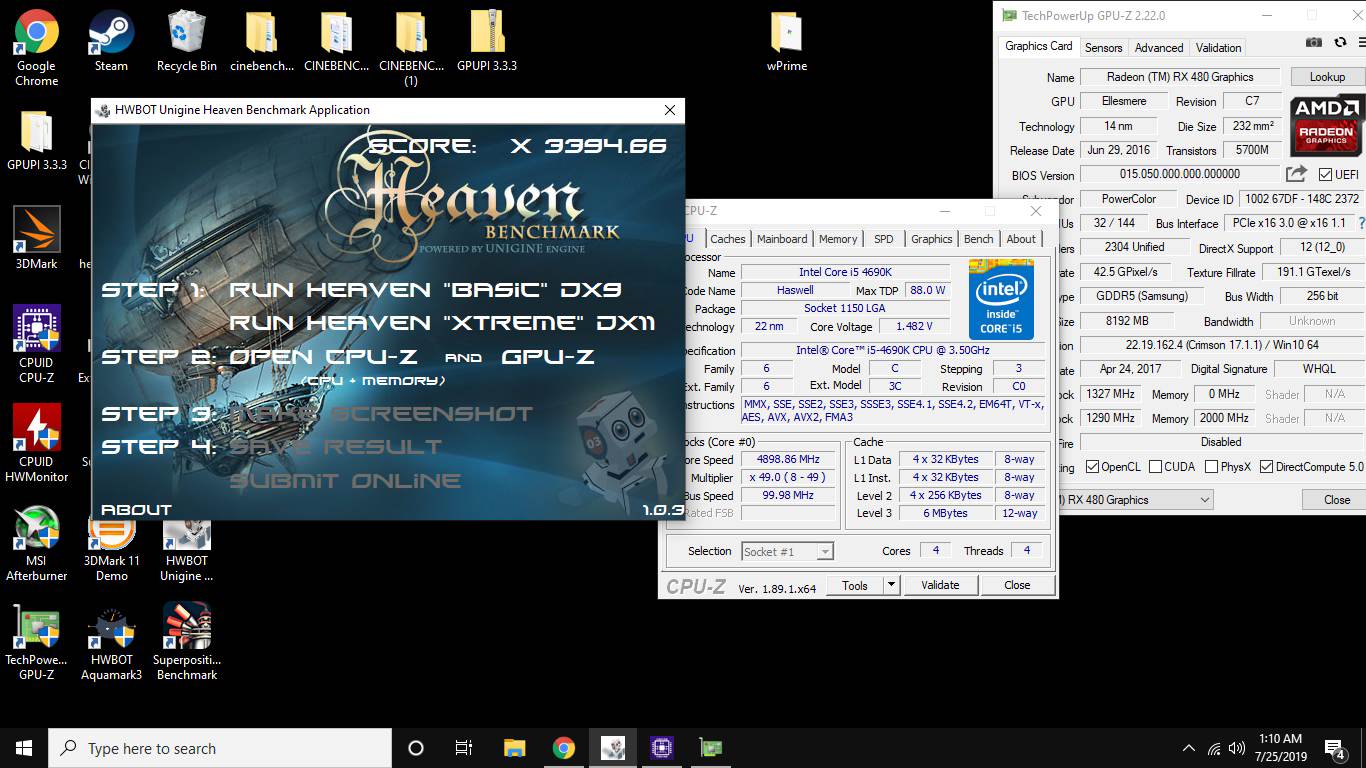Viewport: 1366px width, 768px height.
Task: Click the AMD Radeon Graphics logo in GPU-Z
Action: click(x=1327, y=125)
